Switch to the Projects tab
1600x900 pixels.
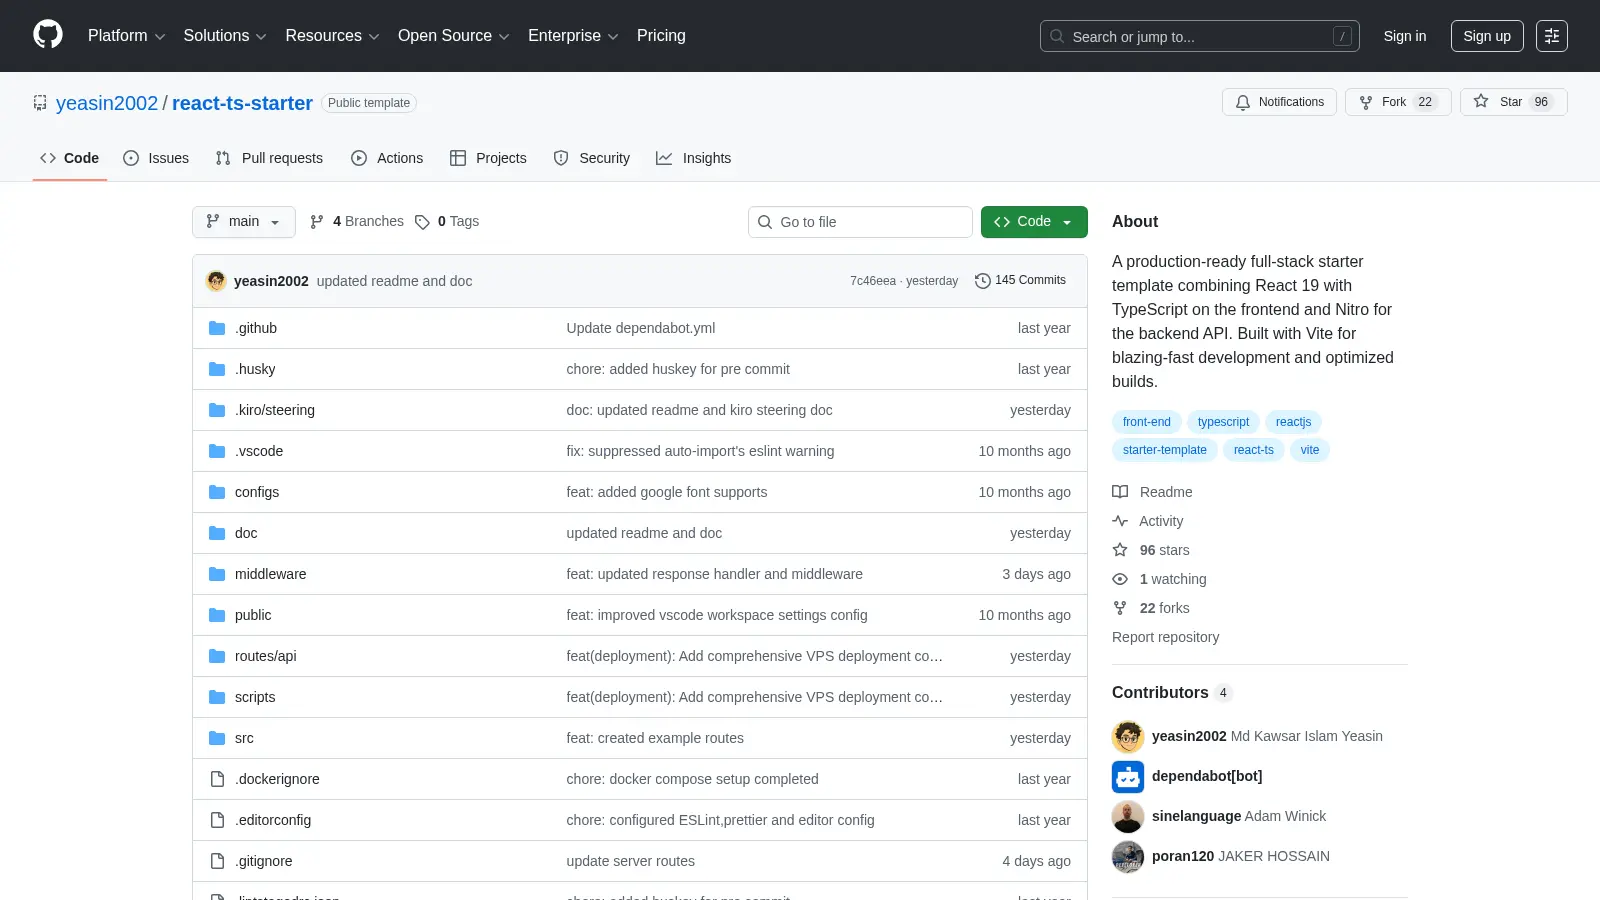tap(488, 158)
